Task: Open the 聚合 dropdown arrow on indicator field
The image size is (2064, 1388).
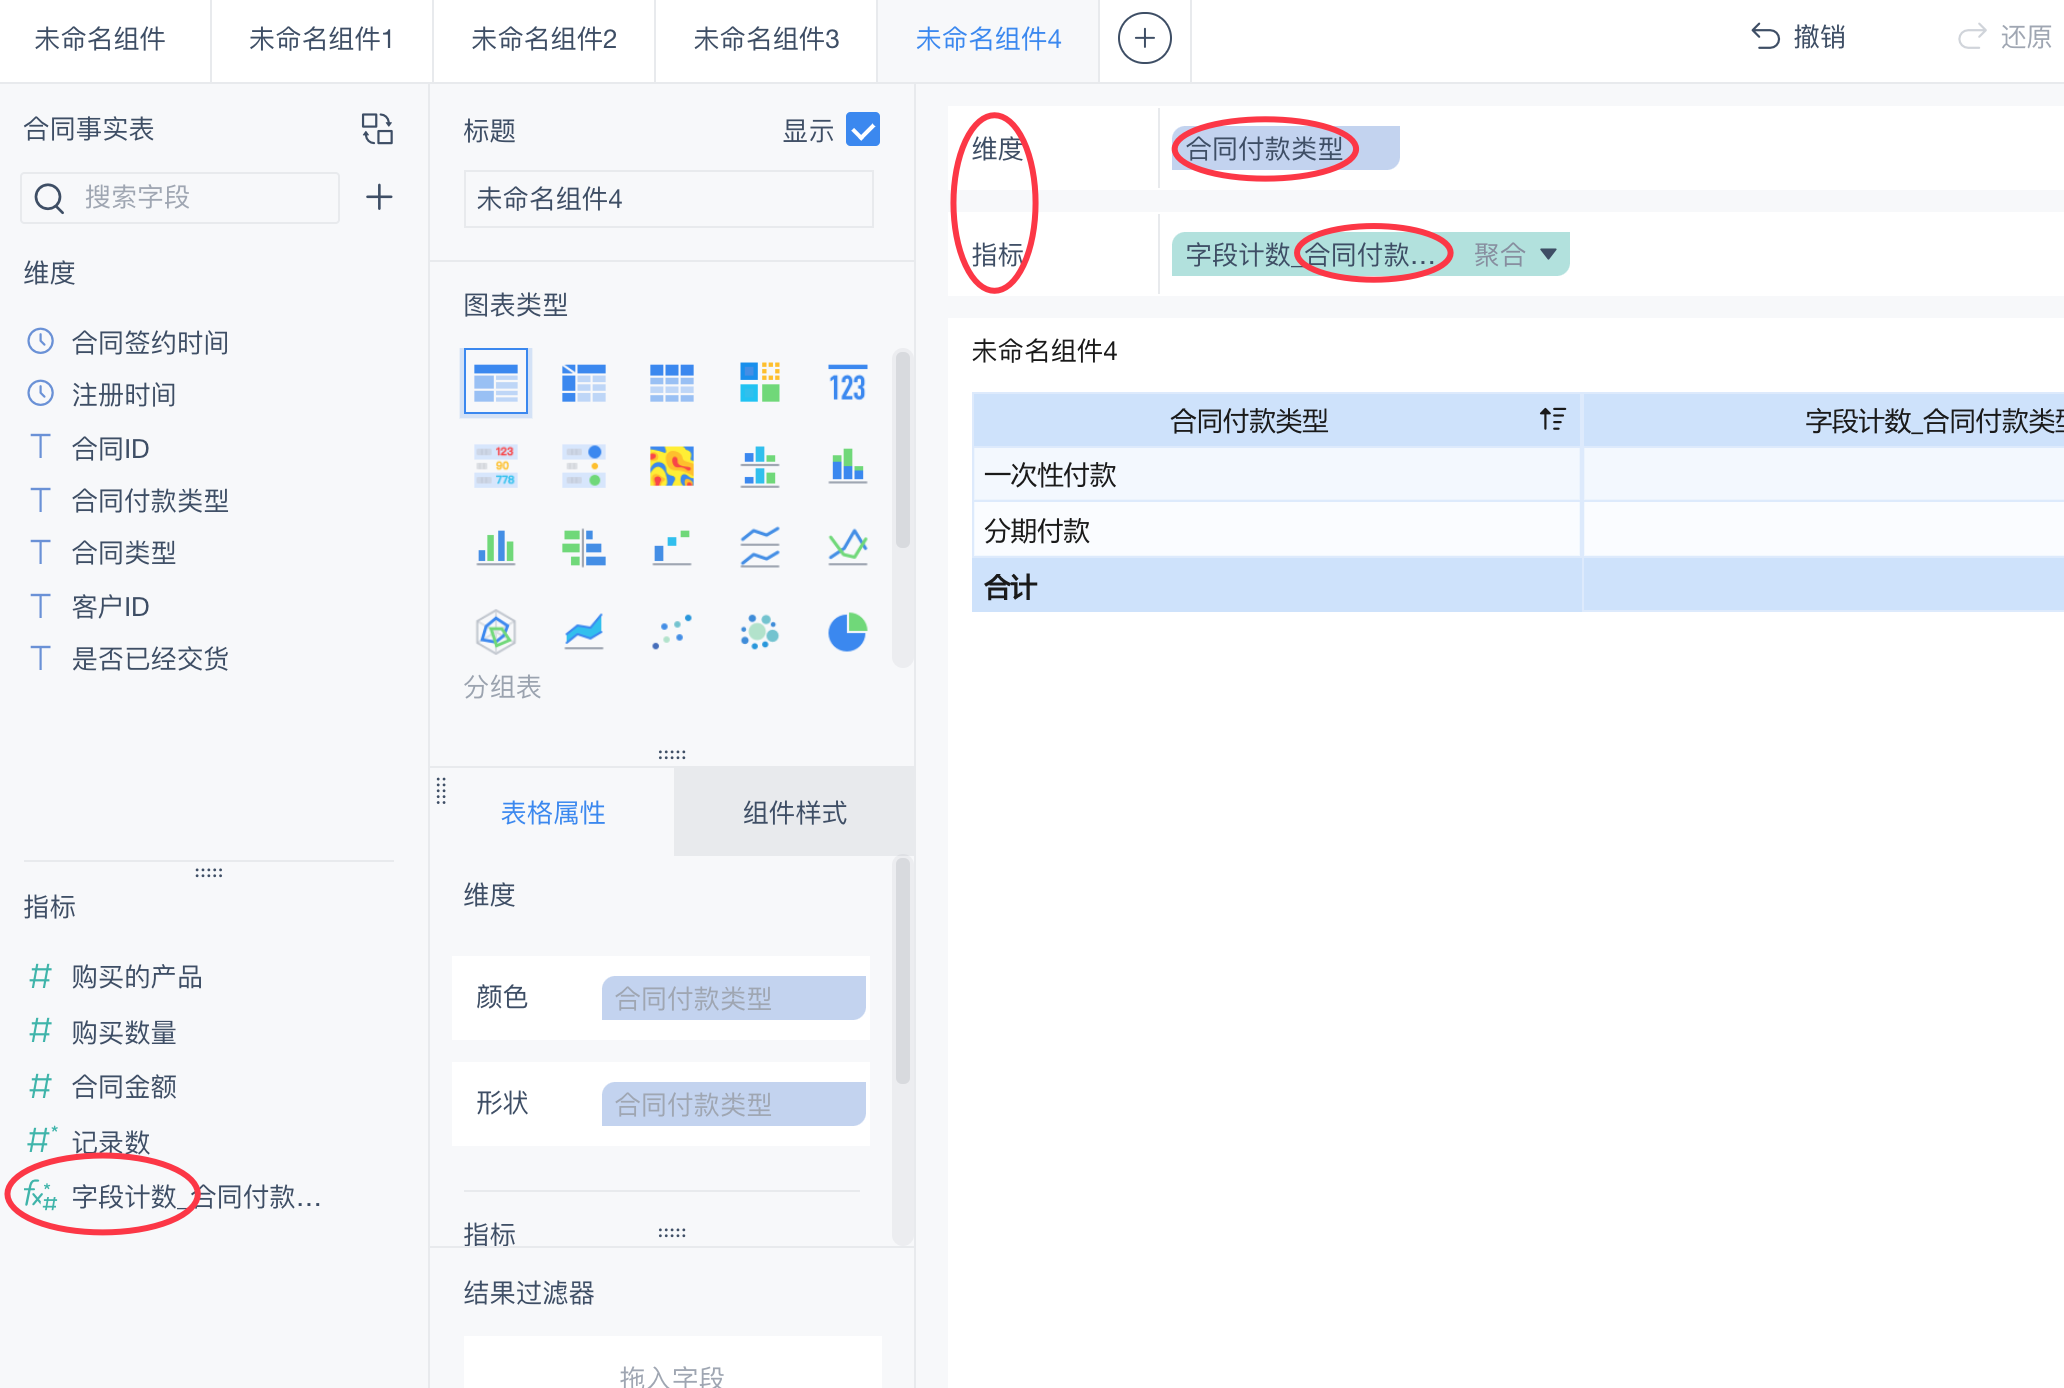Action: click(1548, 254)
